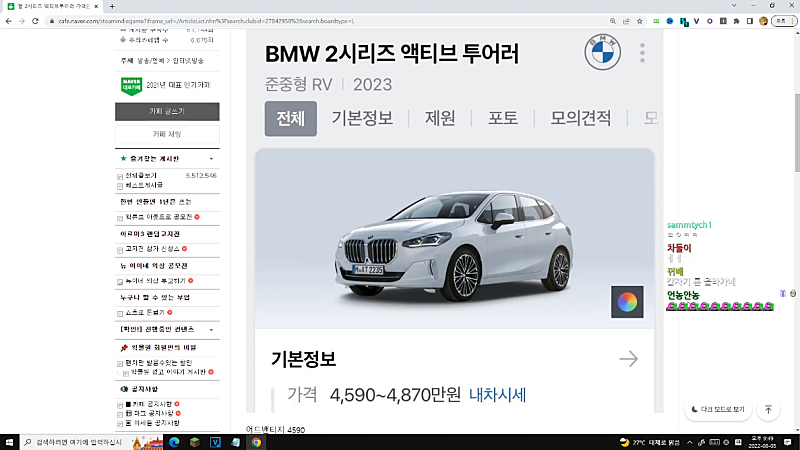
Task: Click the BMW Active Tourer car image
Action: tap(454, 244)
